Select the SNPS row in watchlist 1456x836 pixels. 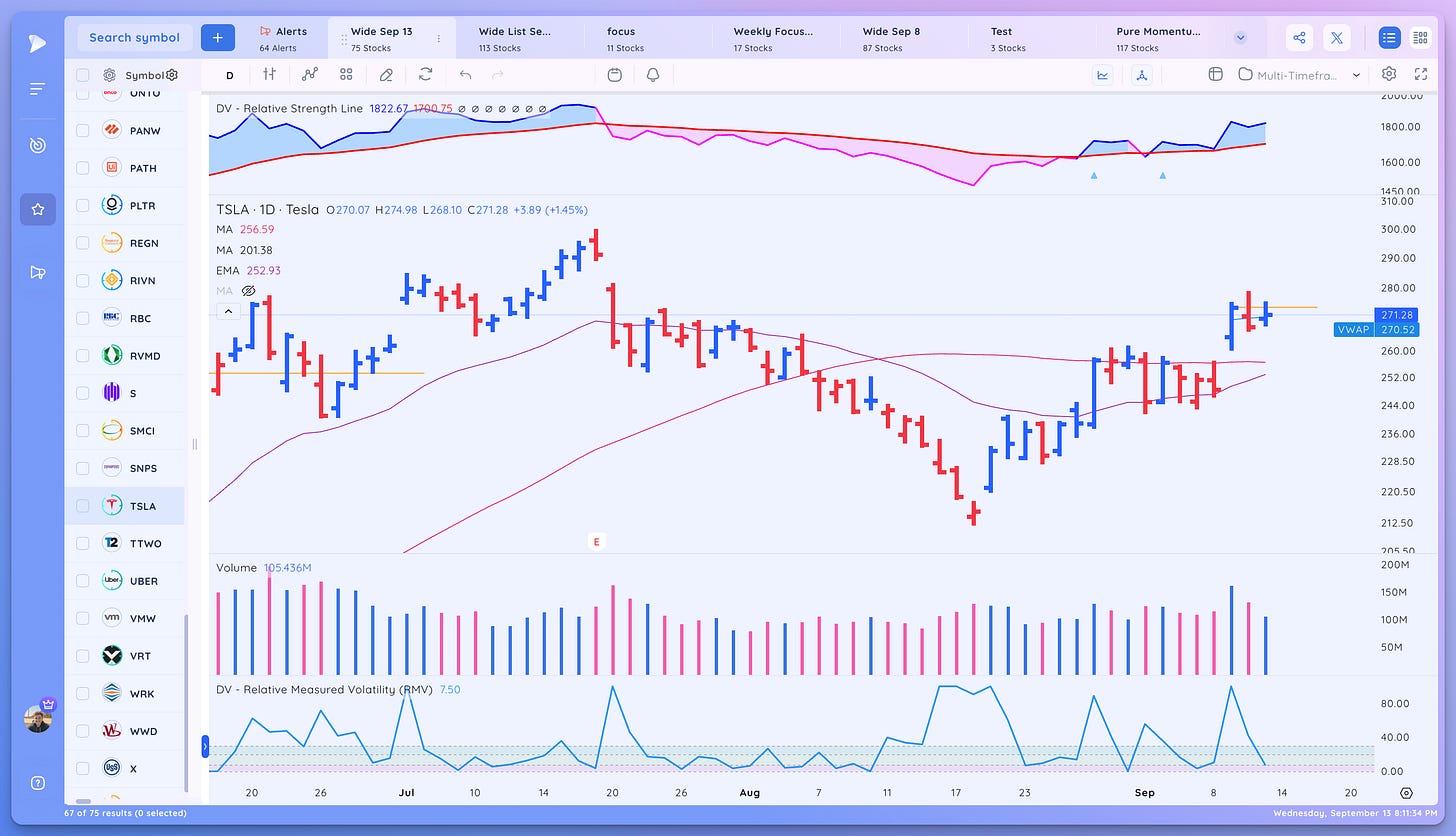(x=125, y=468)
